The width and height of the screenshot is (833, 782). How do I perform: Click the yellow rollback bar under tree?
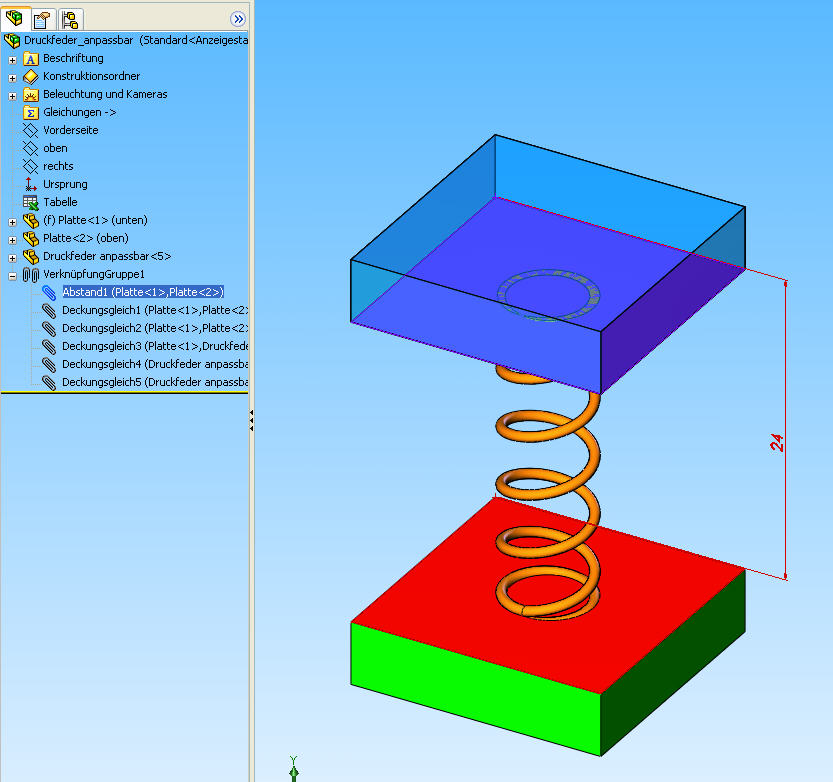pyautogui.click(x=124, y=393)
